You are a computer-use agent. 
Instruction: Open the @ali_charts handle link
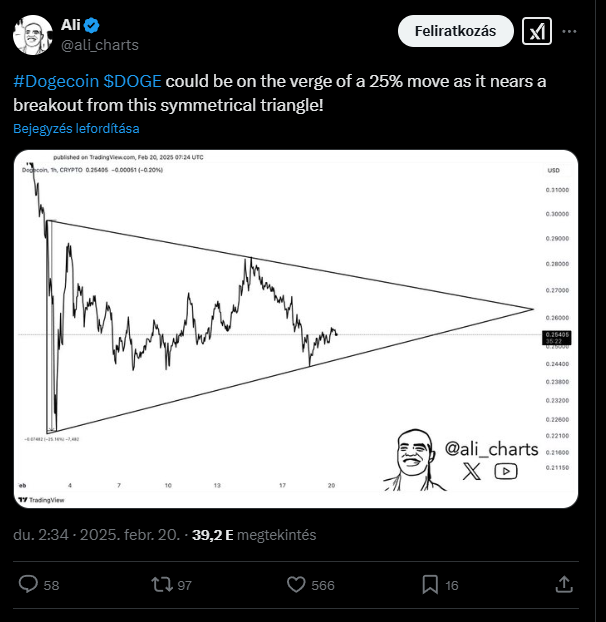pos(102,44)
